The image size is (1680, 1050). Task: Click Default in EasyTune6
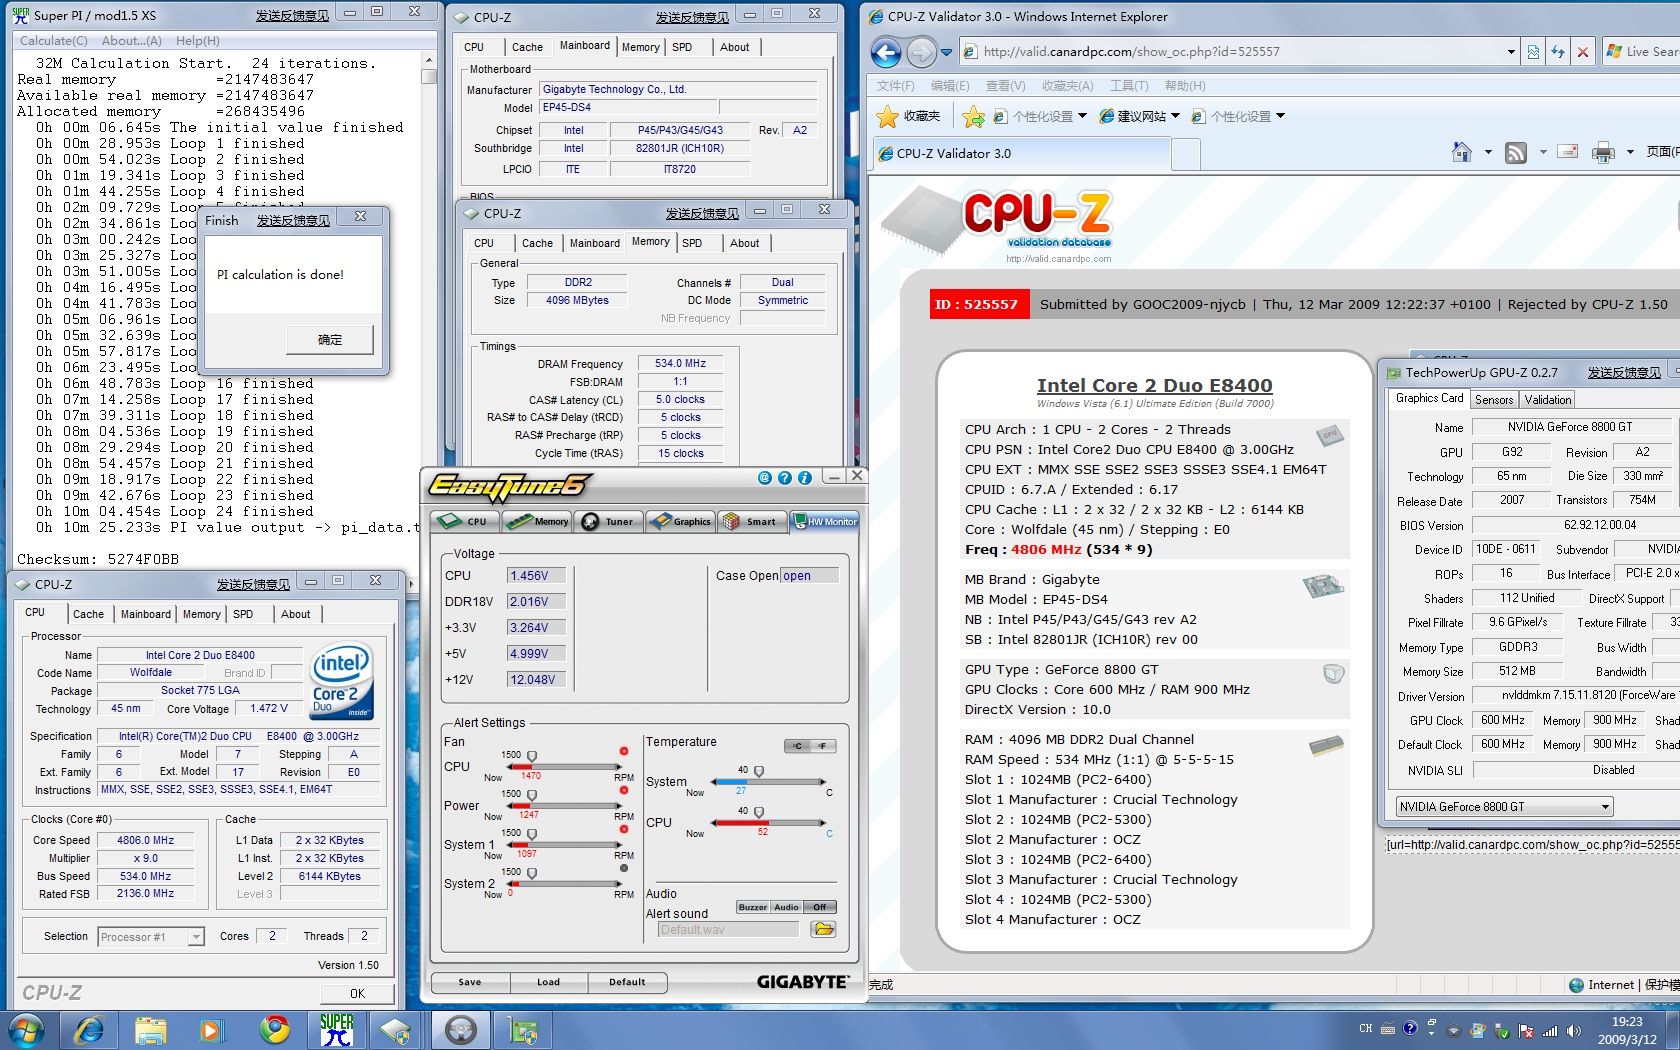tap(627, 982)
